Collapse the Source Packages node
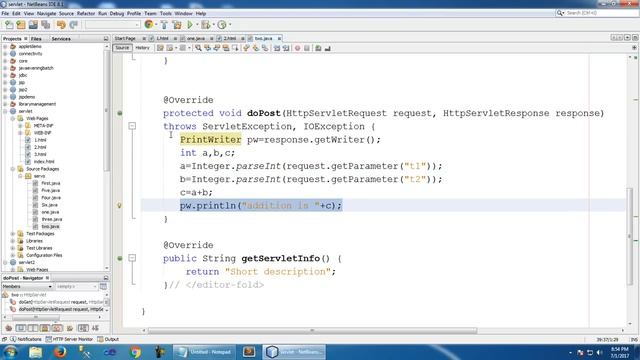The height and width of the screenshot is (360, 640). [x=13, y=169]
